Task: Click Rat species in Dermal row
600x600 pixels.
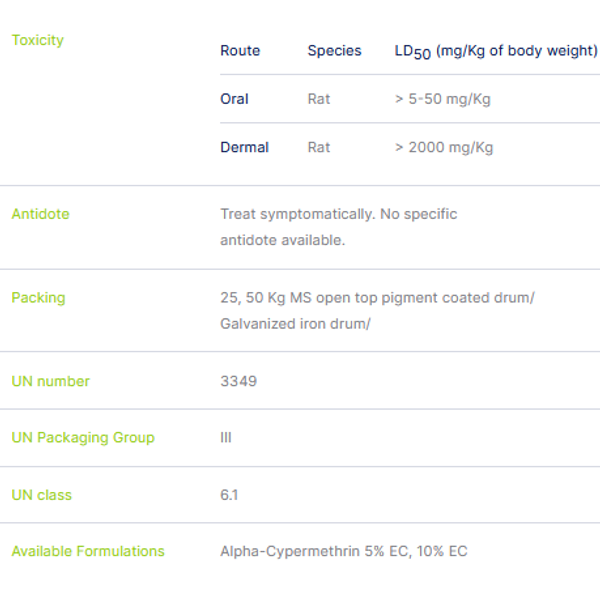Action: click(319, 147)
